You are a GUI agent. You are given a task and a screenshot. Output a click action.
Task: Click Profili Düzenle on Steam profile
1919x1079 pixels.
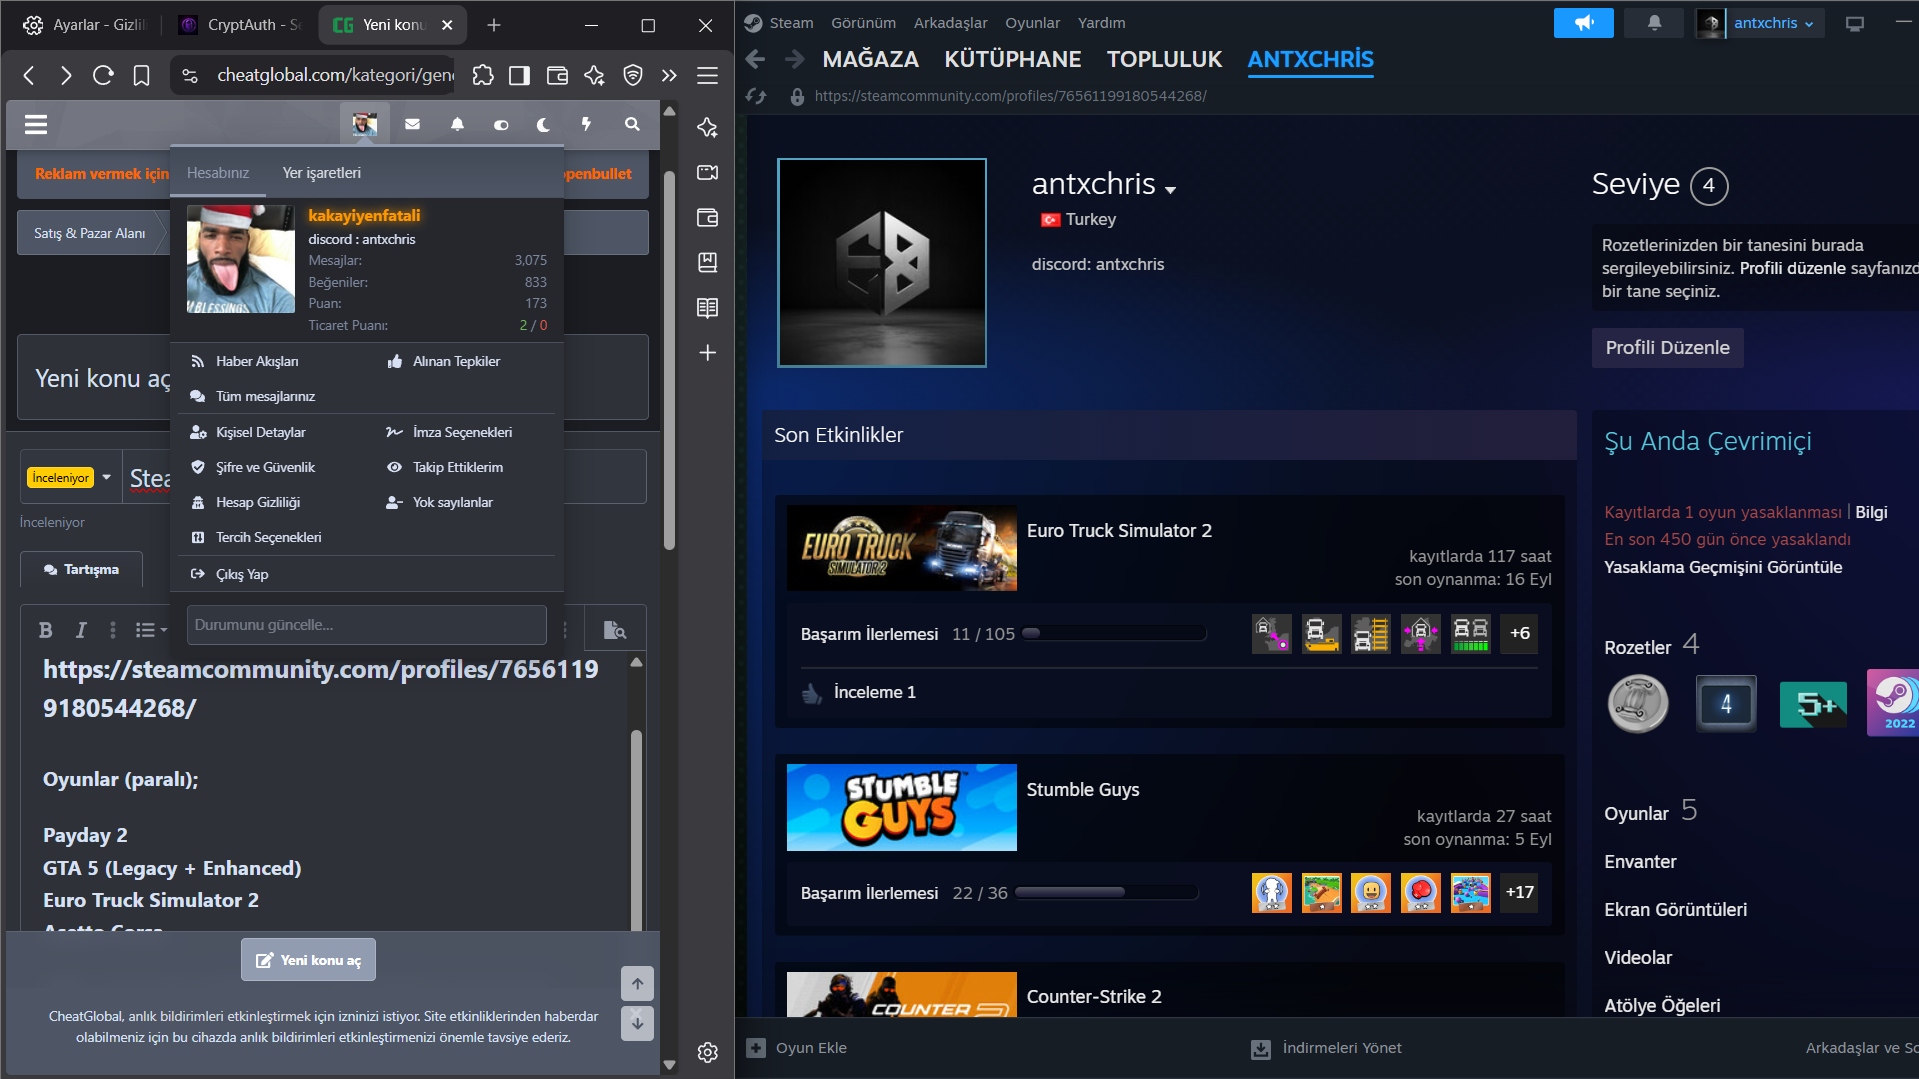coord(1667,348)
